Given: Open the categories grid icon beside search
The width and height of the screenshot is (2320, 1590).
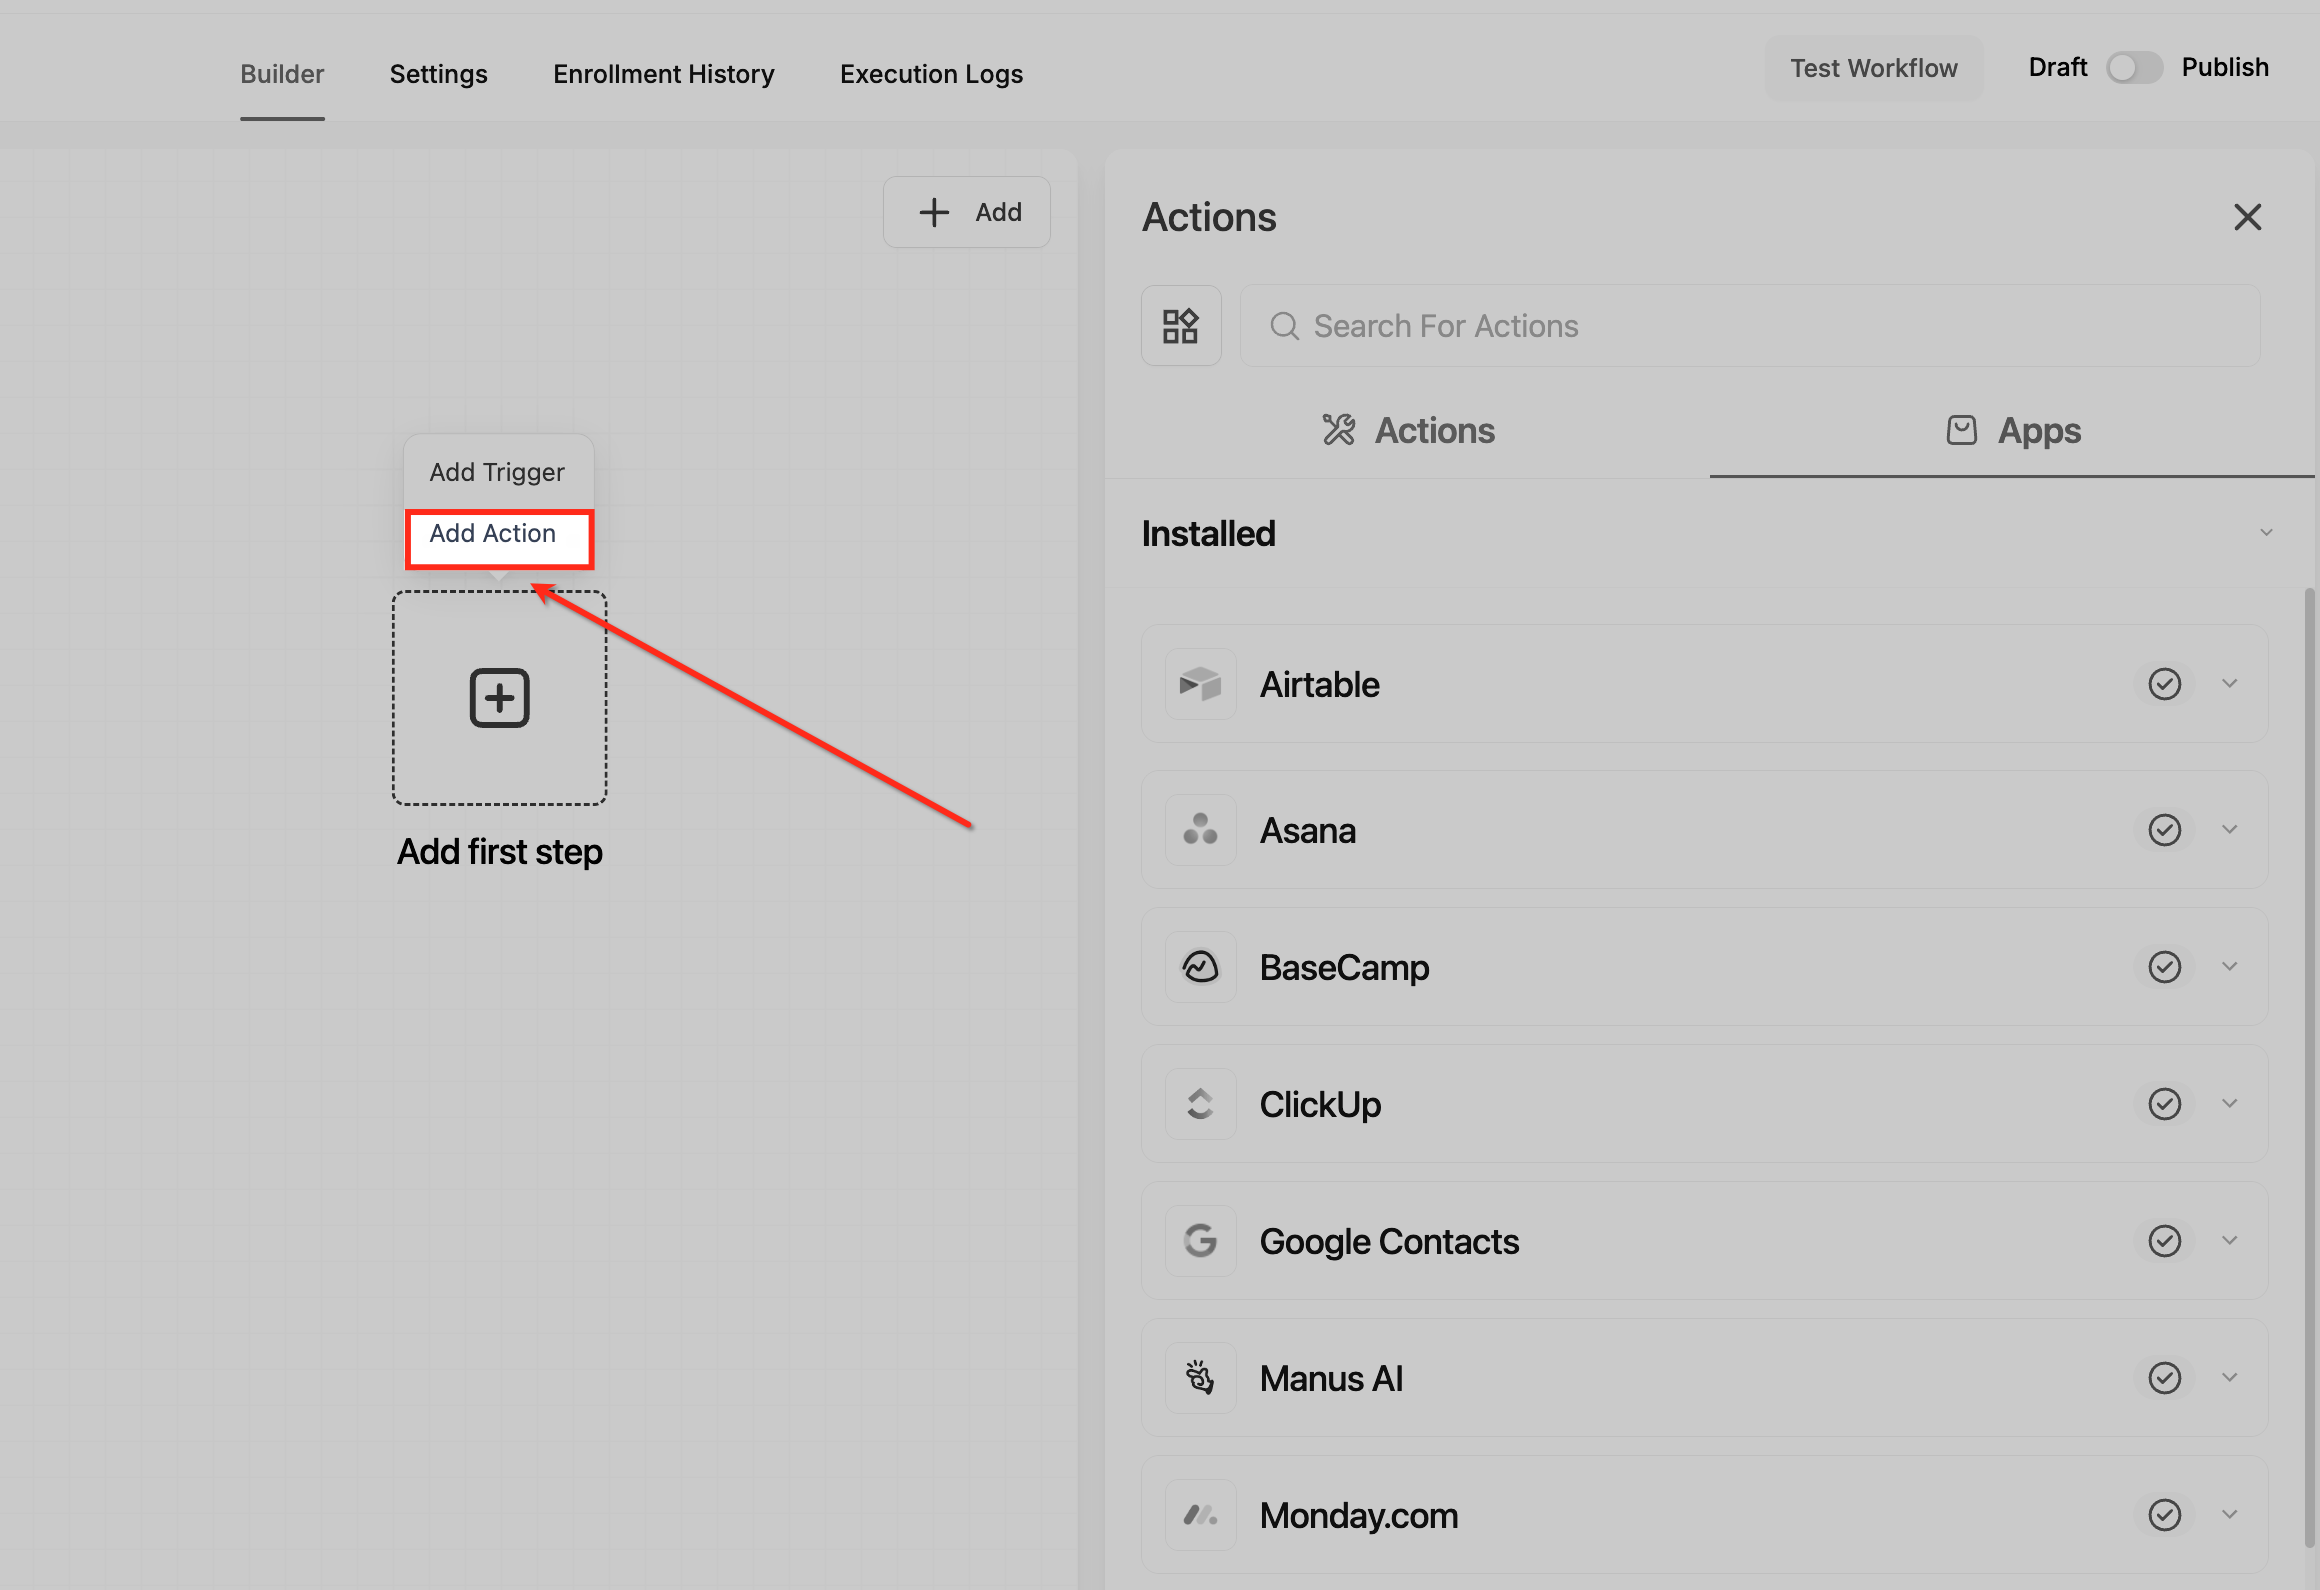Looking at the screenshot, I should tap(1181, 326).
